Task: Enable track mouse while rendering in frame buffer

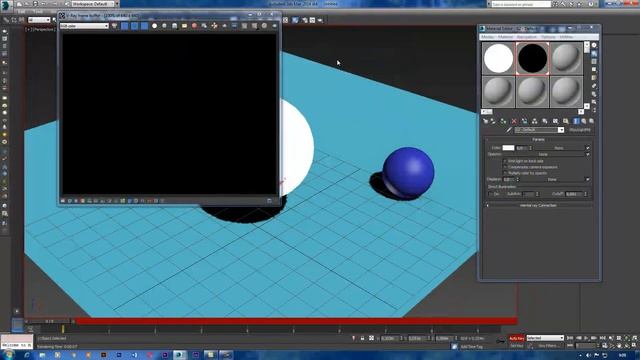Action: pyautogui.click(x=214, y=26)
